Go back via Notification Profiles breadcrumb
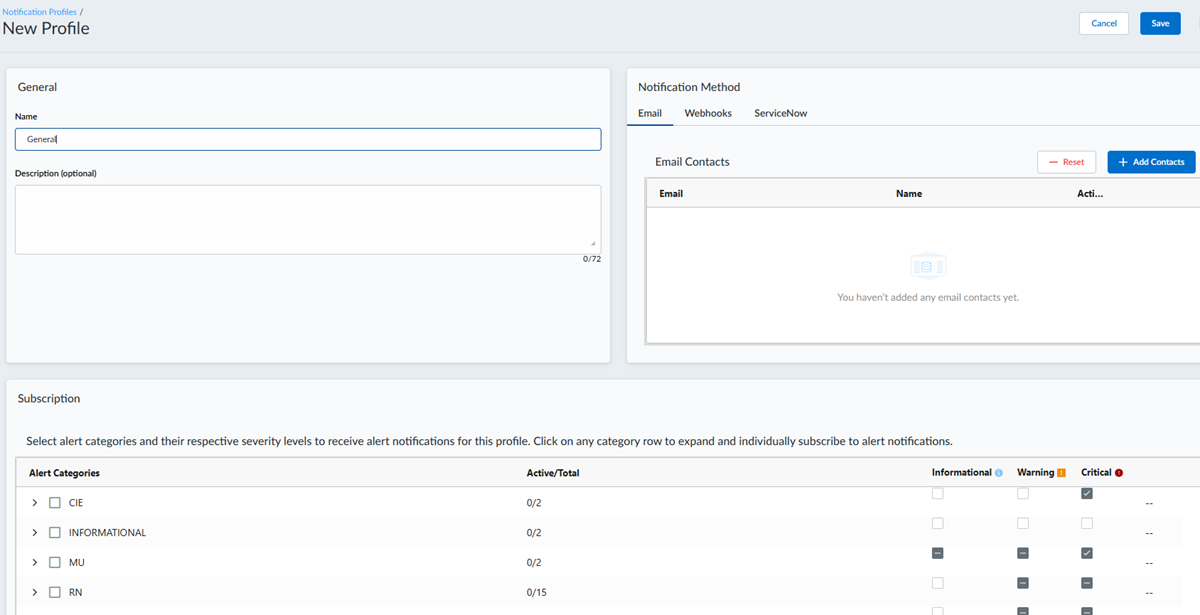 [40, 11]
